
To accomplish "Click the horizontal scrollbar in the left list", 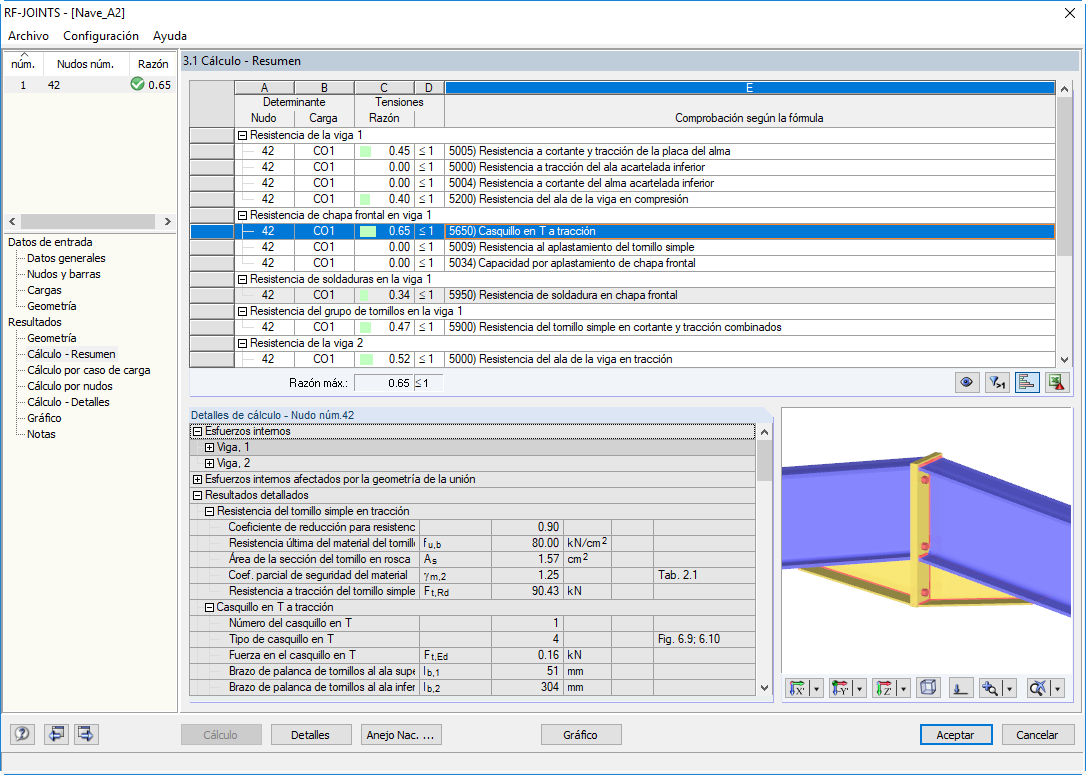I will (89, 222).
